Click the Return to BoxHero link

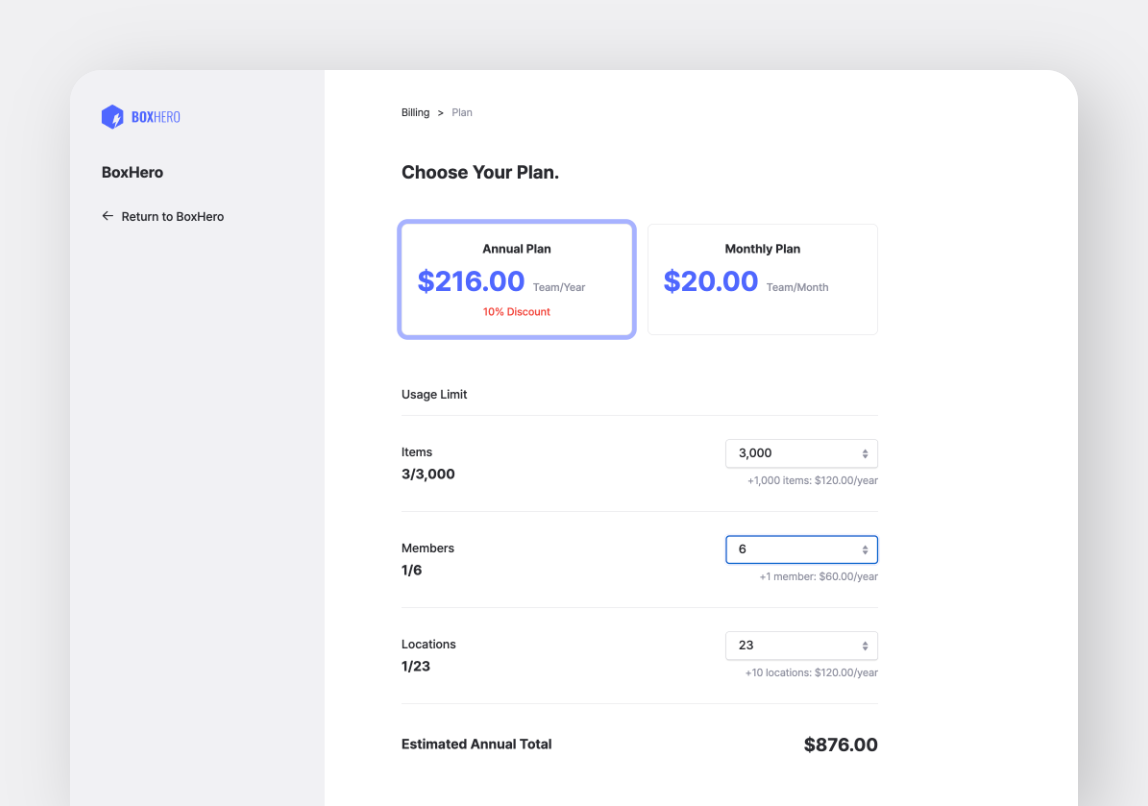pyautogui.click(x=172, y=216)
